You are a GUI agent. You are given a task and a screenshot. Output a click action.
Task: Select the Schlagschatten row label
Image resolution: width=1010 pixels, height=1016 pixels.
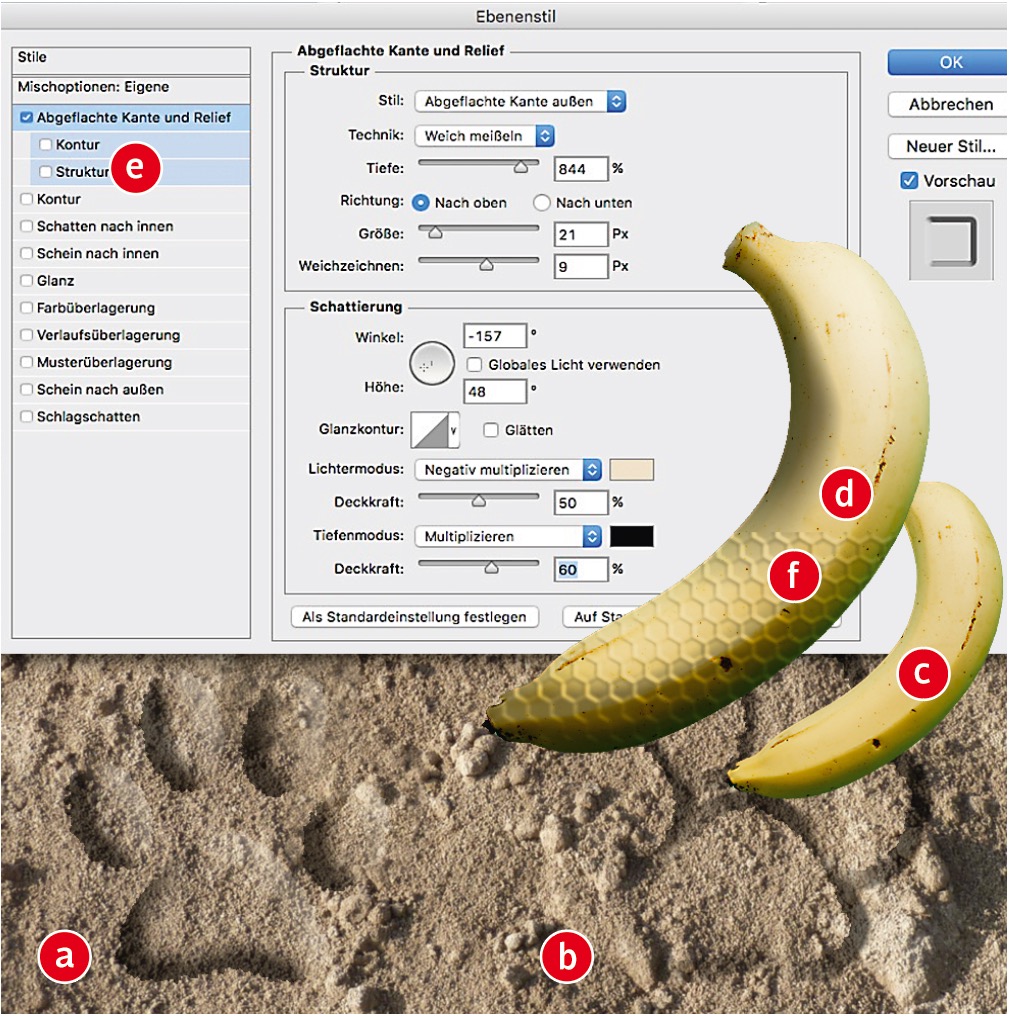pyautogui.click(x=88, y=417)
